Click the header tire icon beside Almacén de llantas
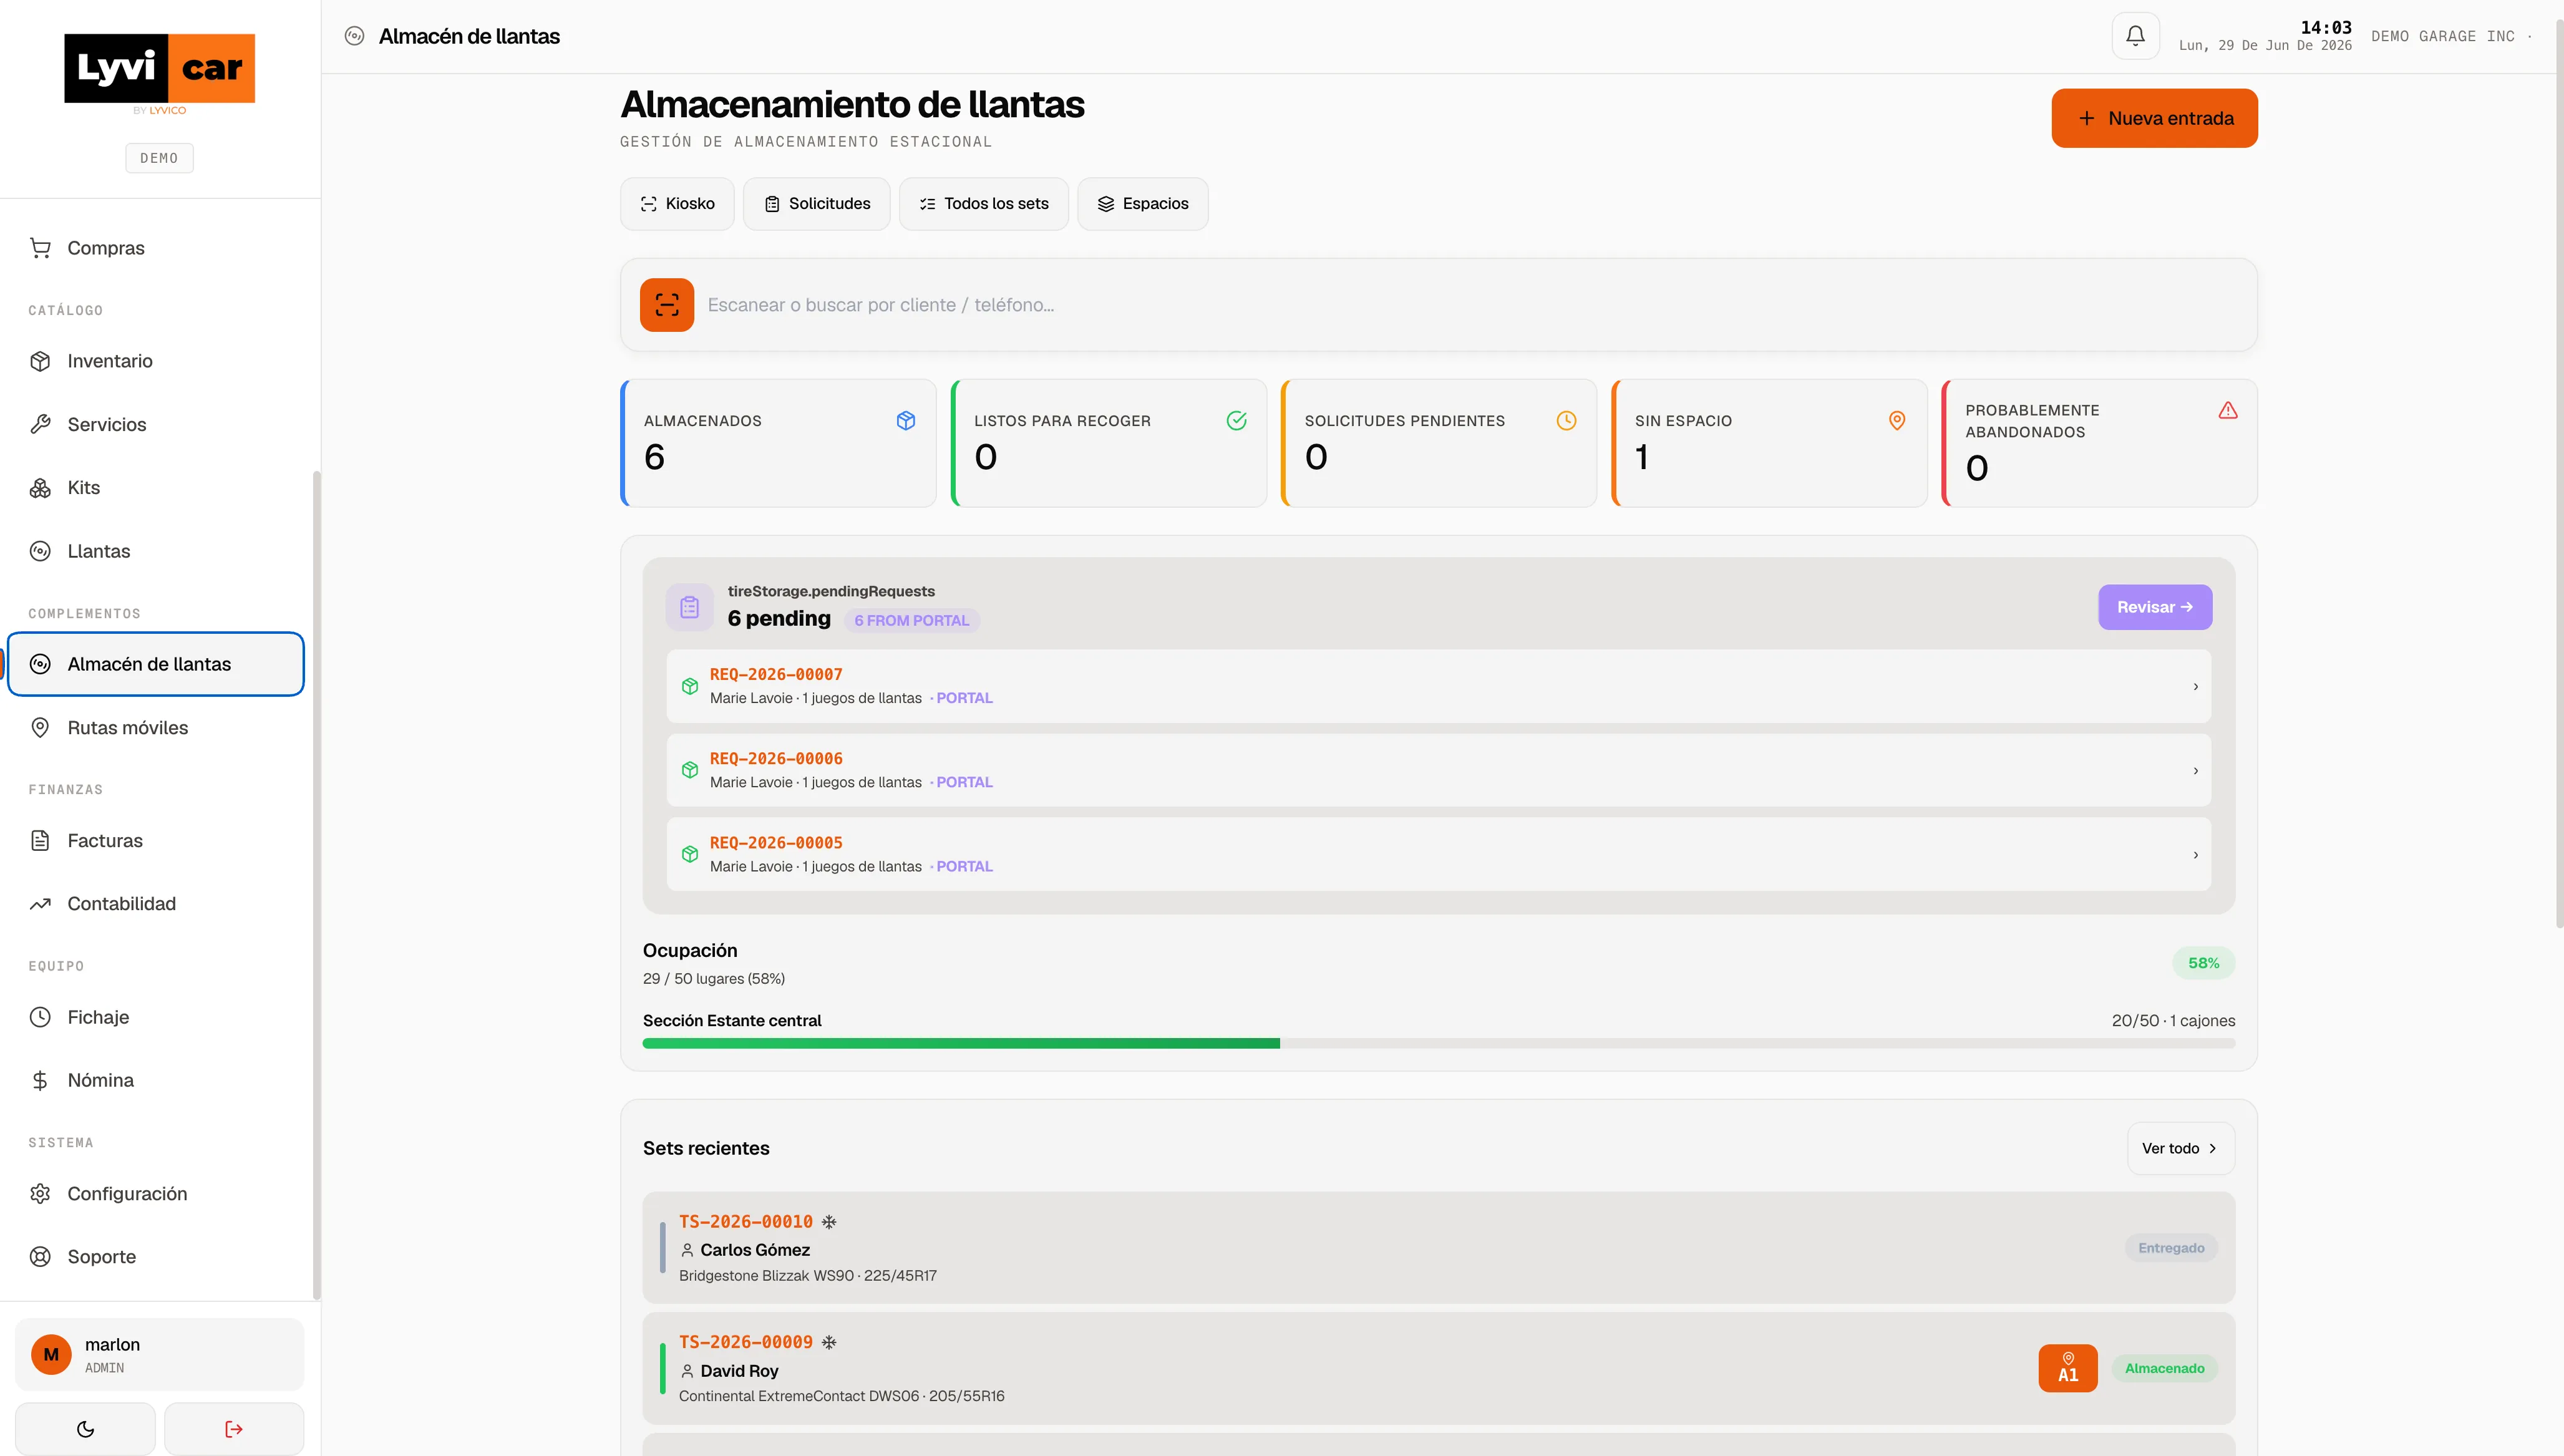Viewport: 2564px width, 1456px height. pos(354,36)
